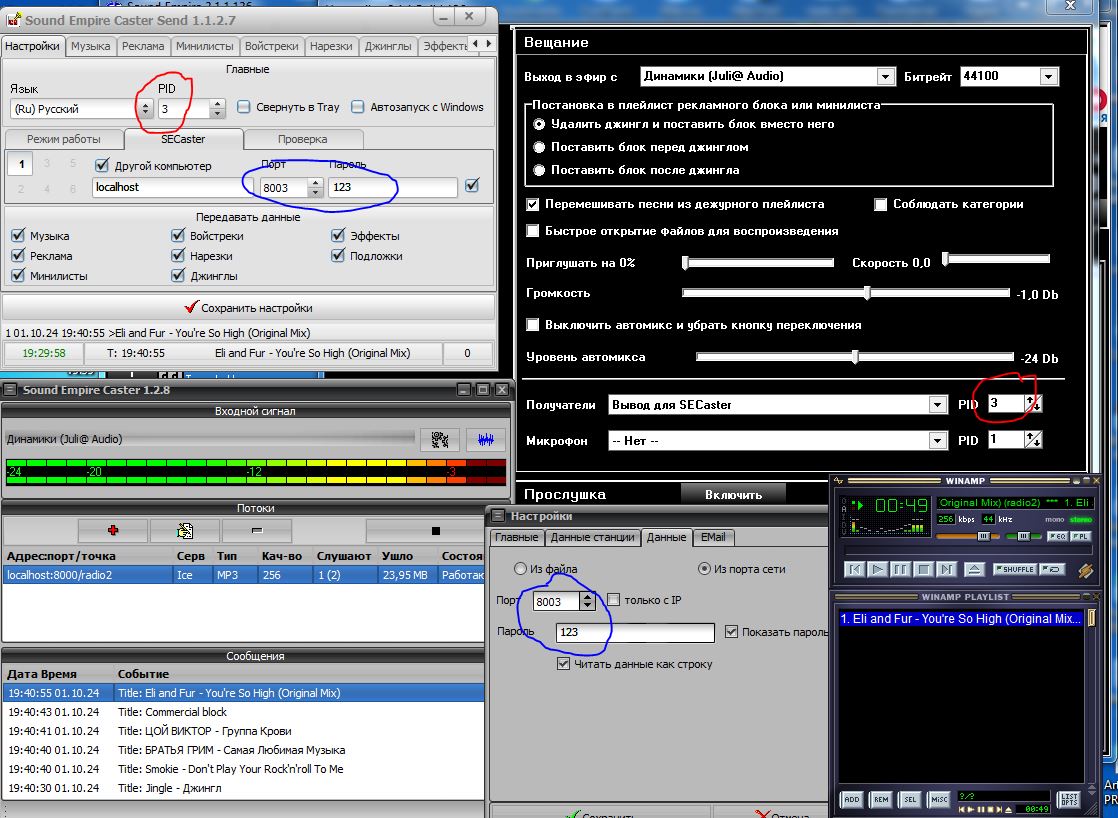
Task: Pause playback in Winamp
Action: point(901,569)
